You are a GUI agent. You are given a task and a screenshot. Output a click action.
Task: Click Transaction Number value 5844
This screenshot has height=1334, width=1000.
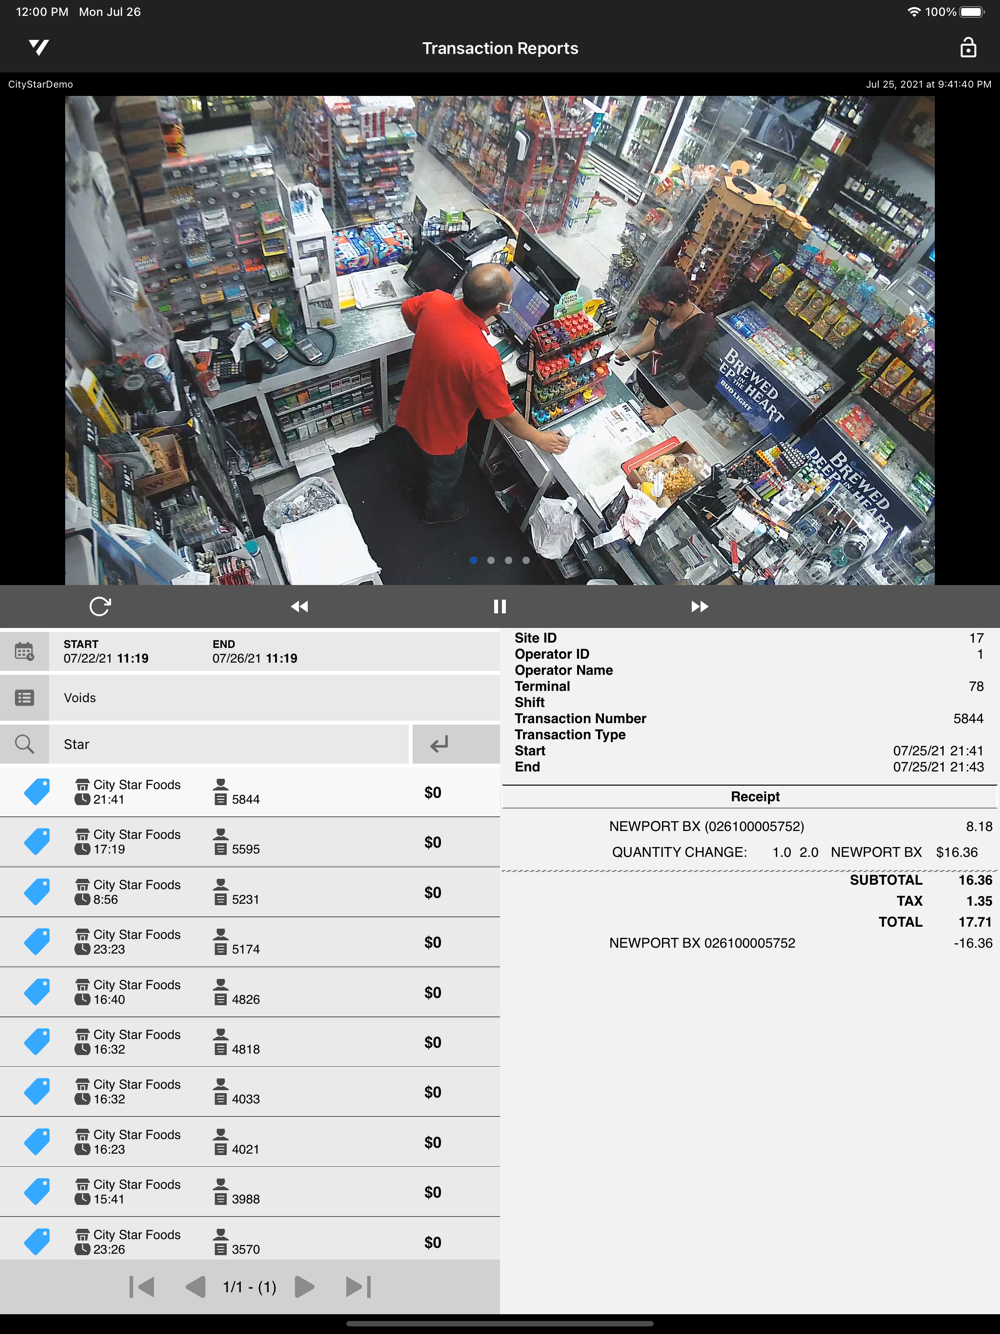968,718
